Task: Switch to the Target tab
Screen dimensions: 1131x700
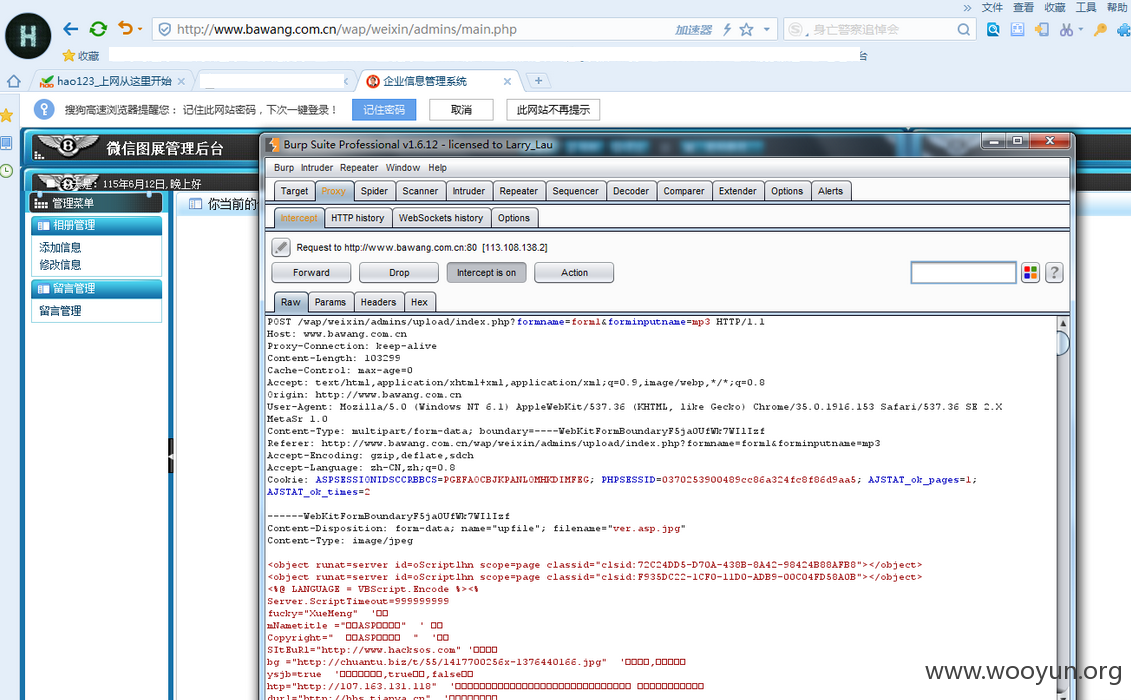Action: (x=294, y=191)
